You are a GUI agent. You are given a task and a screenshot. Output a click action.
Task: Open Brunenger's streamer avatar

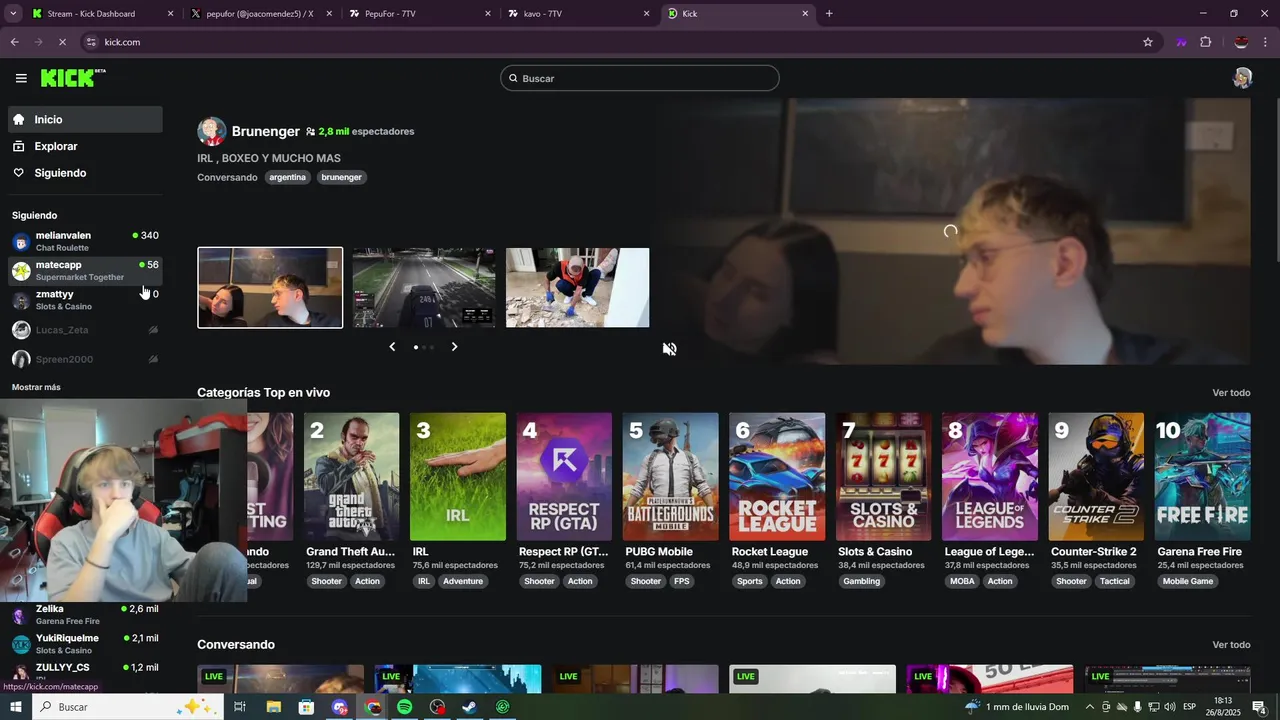211,131
